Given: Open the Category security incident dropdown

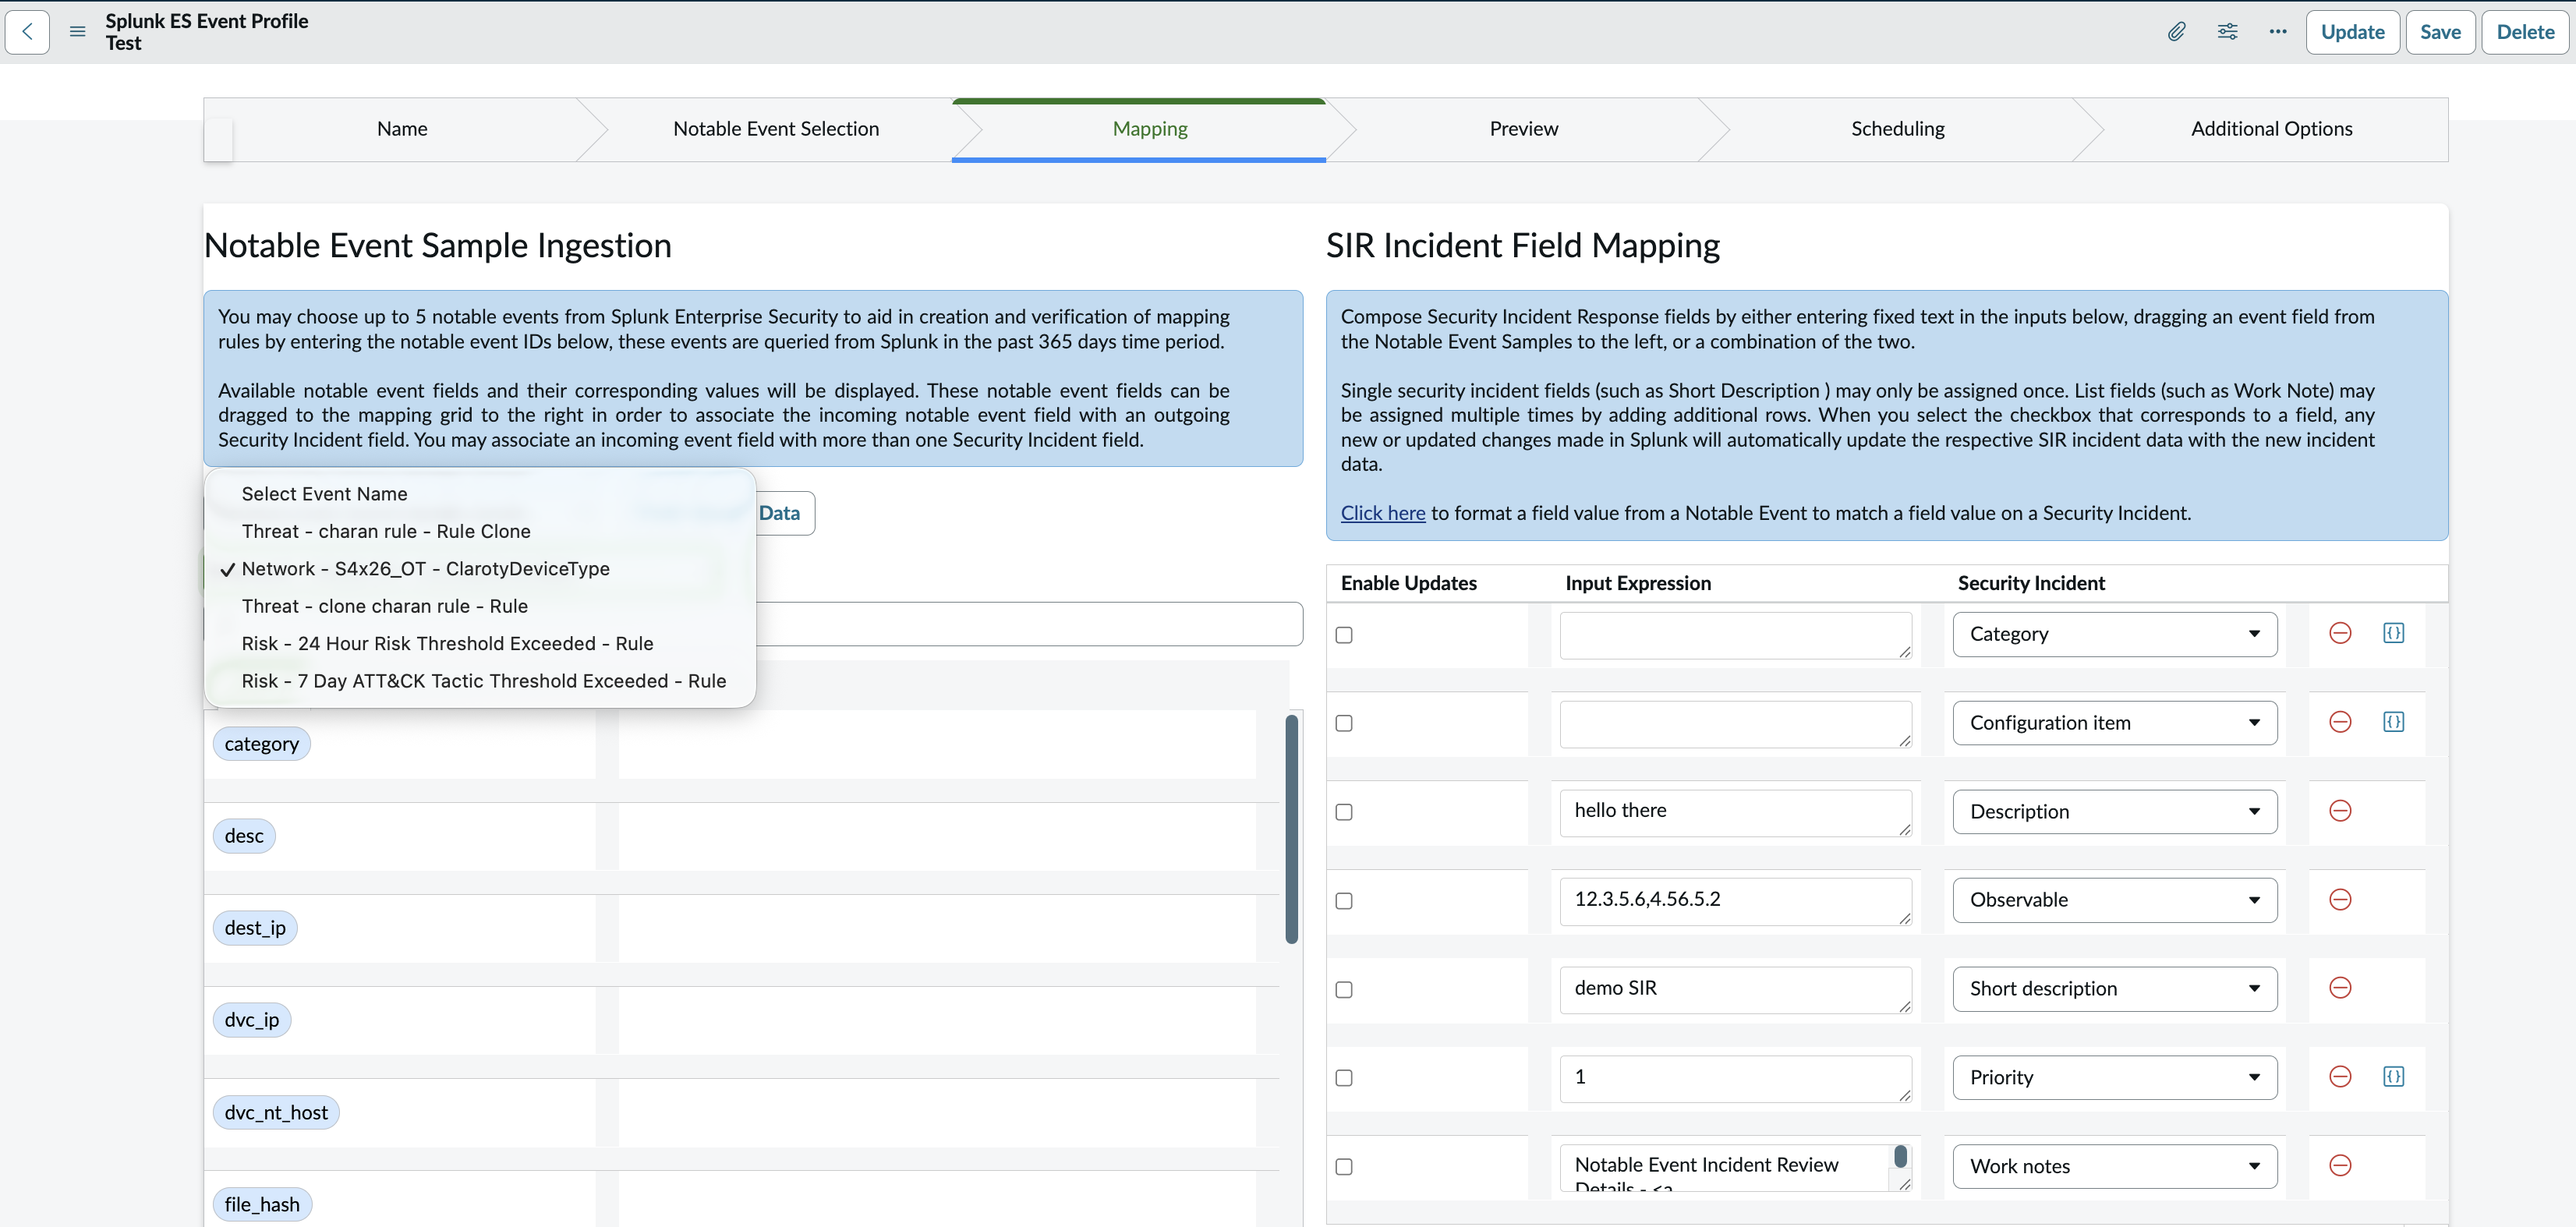Looking at the screenshot, I should (2114, 634).
